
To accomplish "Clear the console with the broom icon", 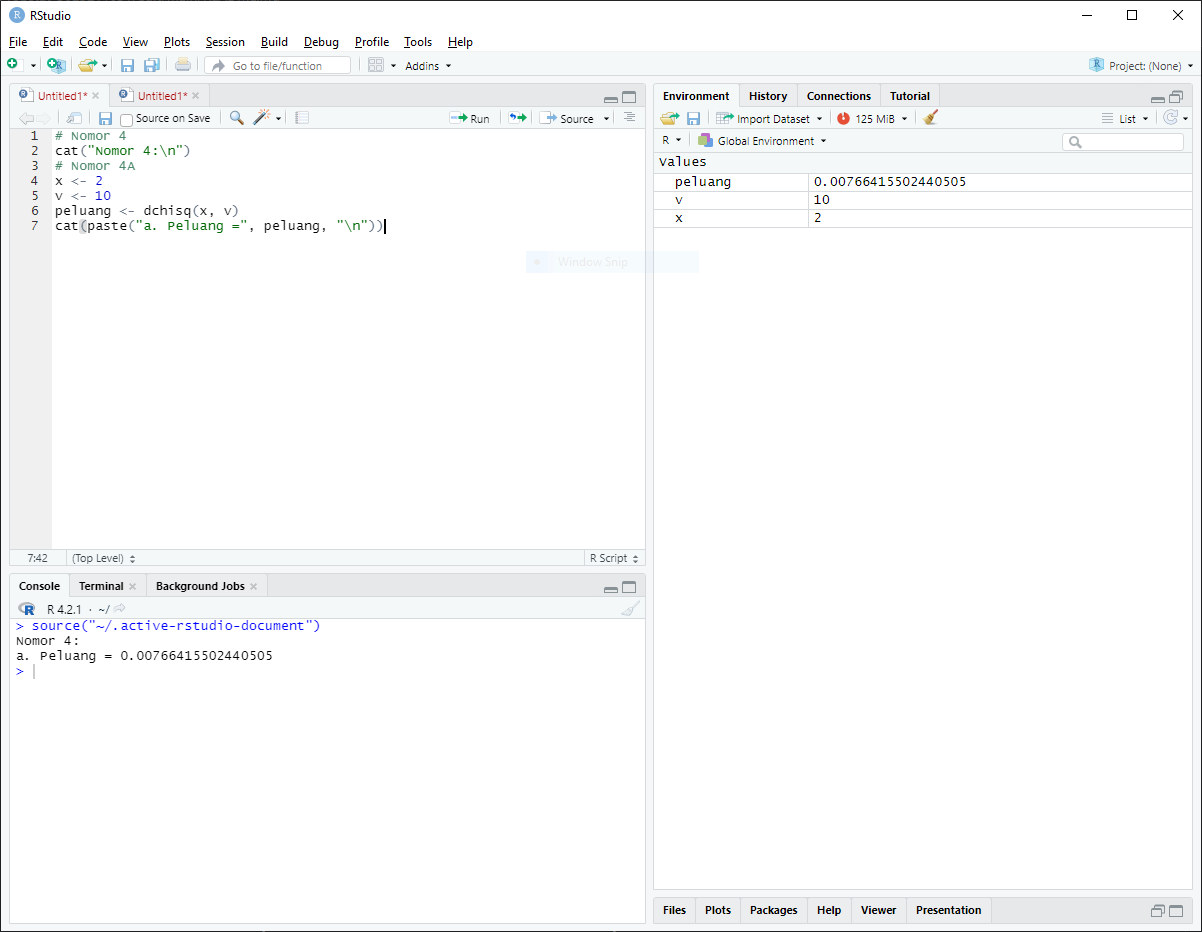I will point(630,608).
